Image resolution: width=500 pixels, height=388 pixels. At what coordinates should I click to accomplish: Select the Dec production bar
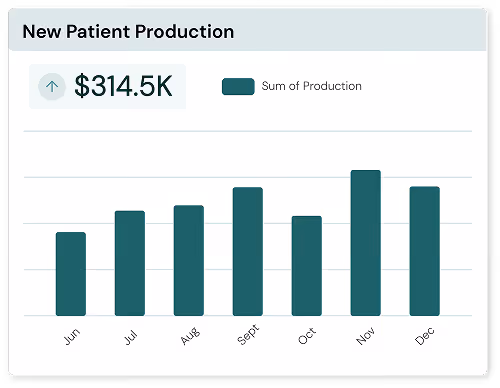425,251
